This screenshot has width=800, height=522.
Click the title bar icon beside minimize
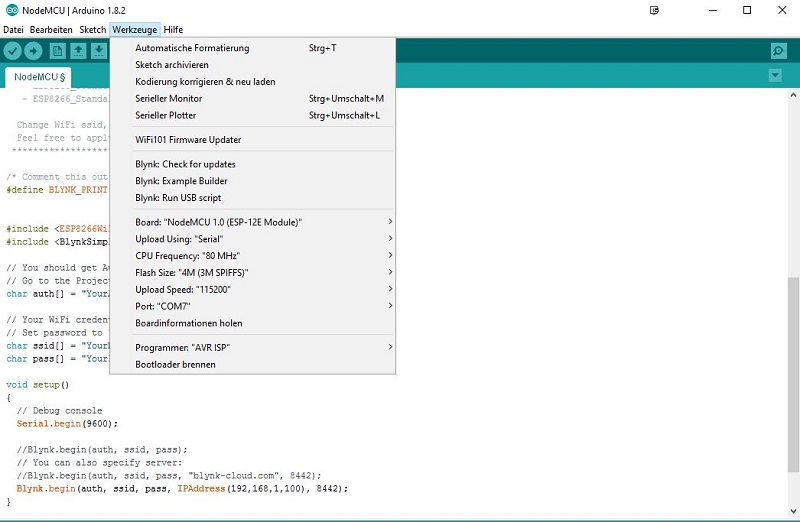[655, 10]
